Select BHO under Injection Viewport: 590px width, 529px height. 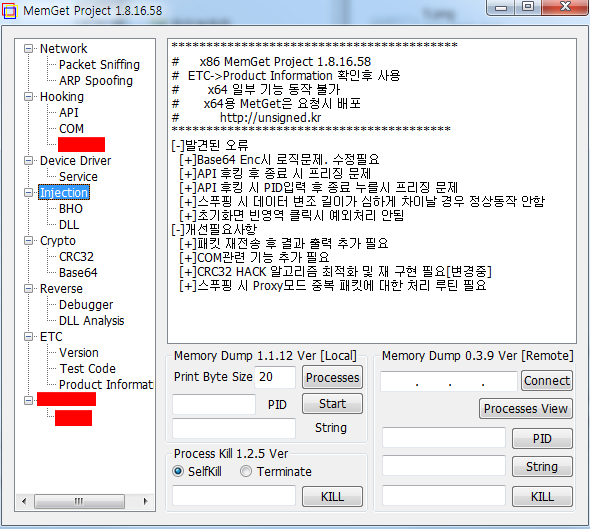(x=71, y=208)
